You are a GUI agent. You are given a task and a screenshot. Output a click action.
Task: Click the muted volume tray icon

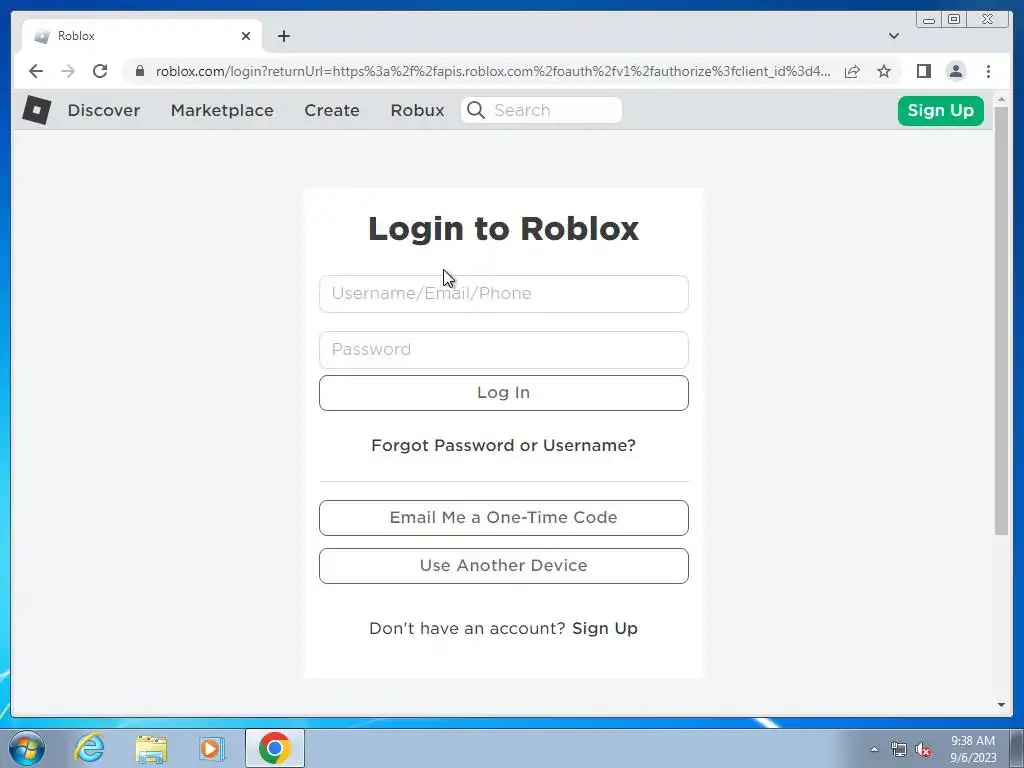923,750
